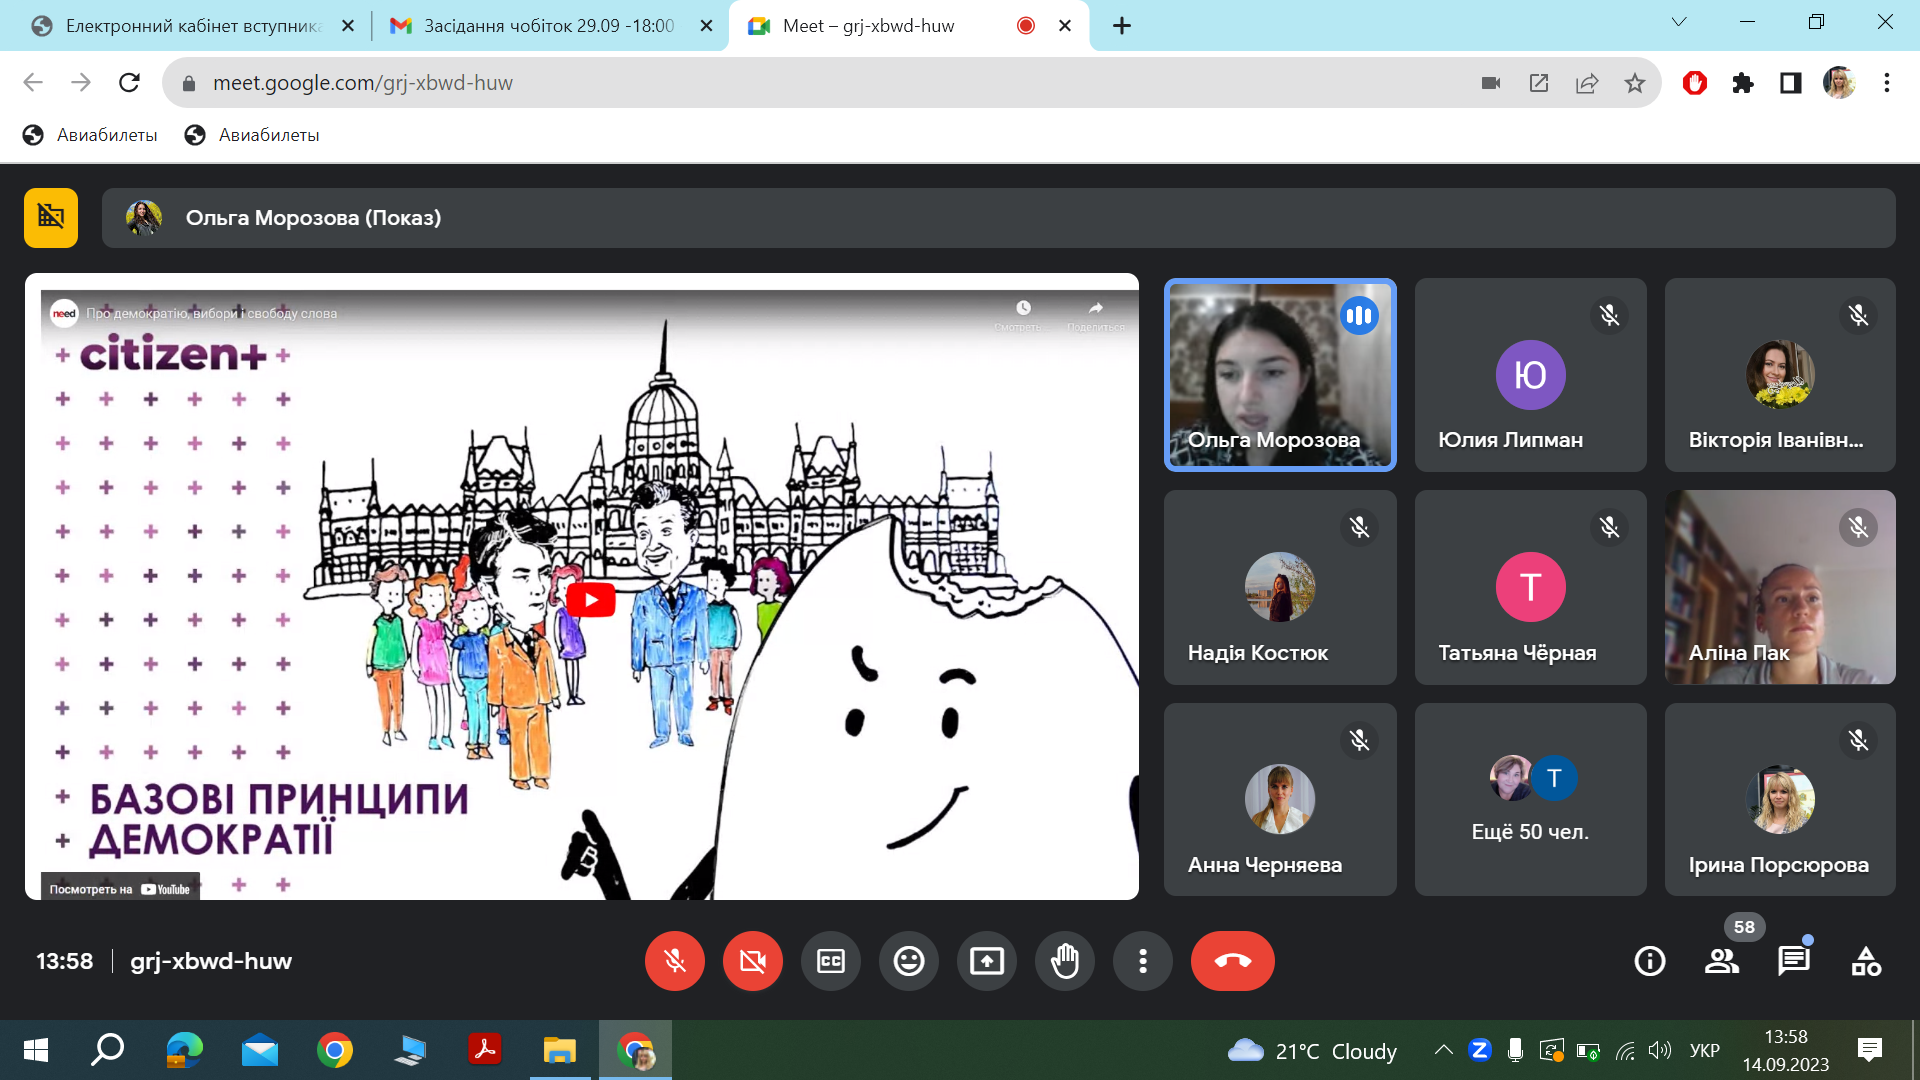Open emoji reactions button
1920x1080 pixels.
click(x=909, y=961)
